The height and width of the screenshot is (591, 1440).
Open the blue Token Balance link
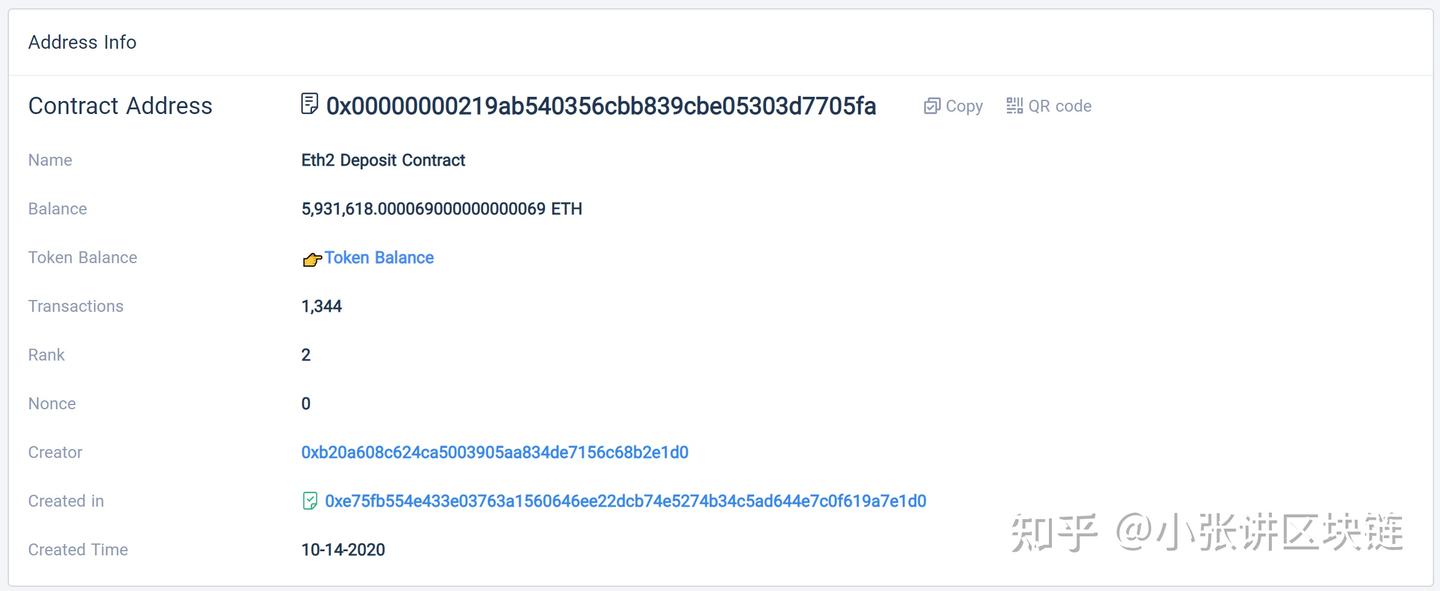click(x=379, y=258)
